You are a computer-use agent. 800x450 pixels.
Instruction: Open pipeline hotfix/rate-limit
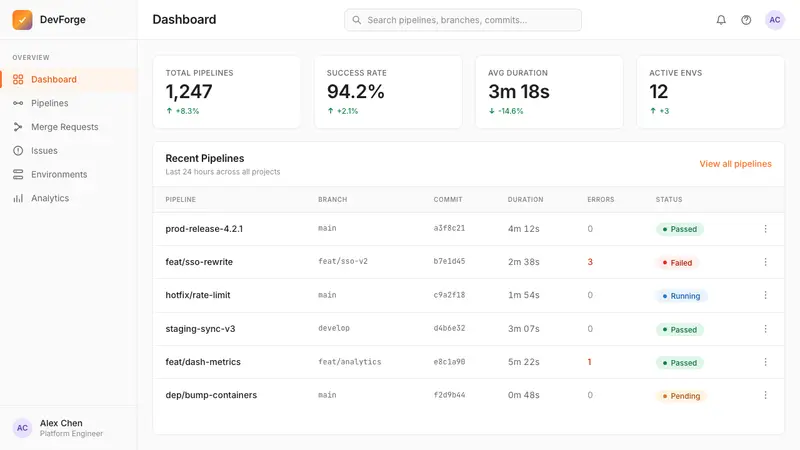click(198, 295)
